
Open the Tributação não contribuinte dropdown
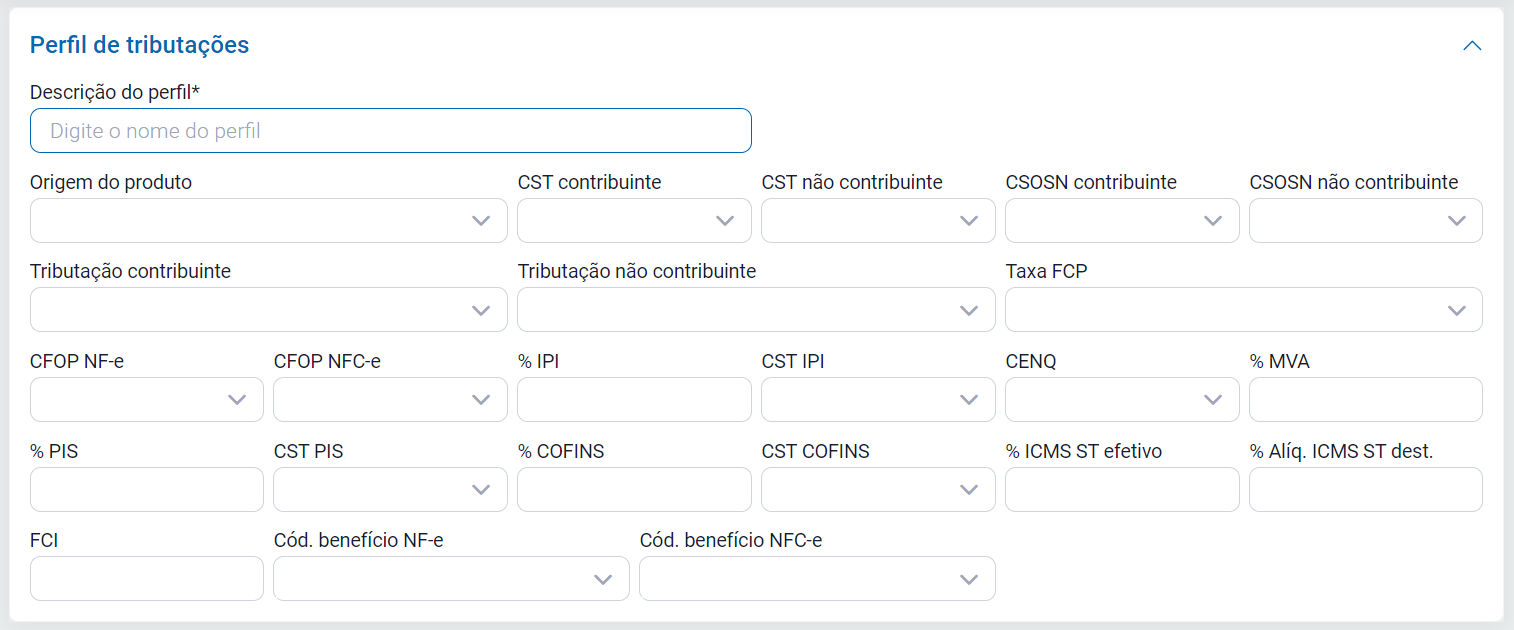[x=756, y=310]
